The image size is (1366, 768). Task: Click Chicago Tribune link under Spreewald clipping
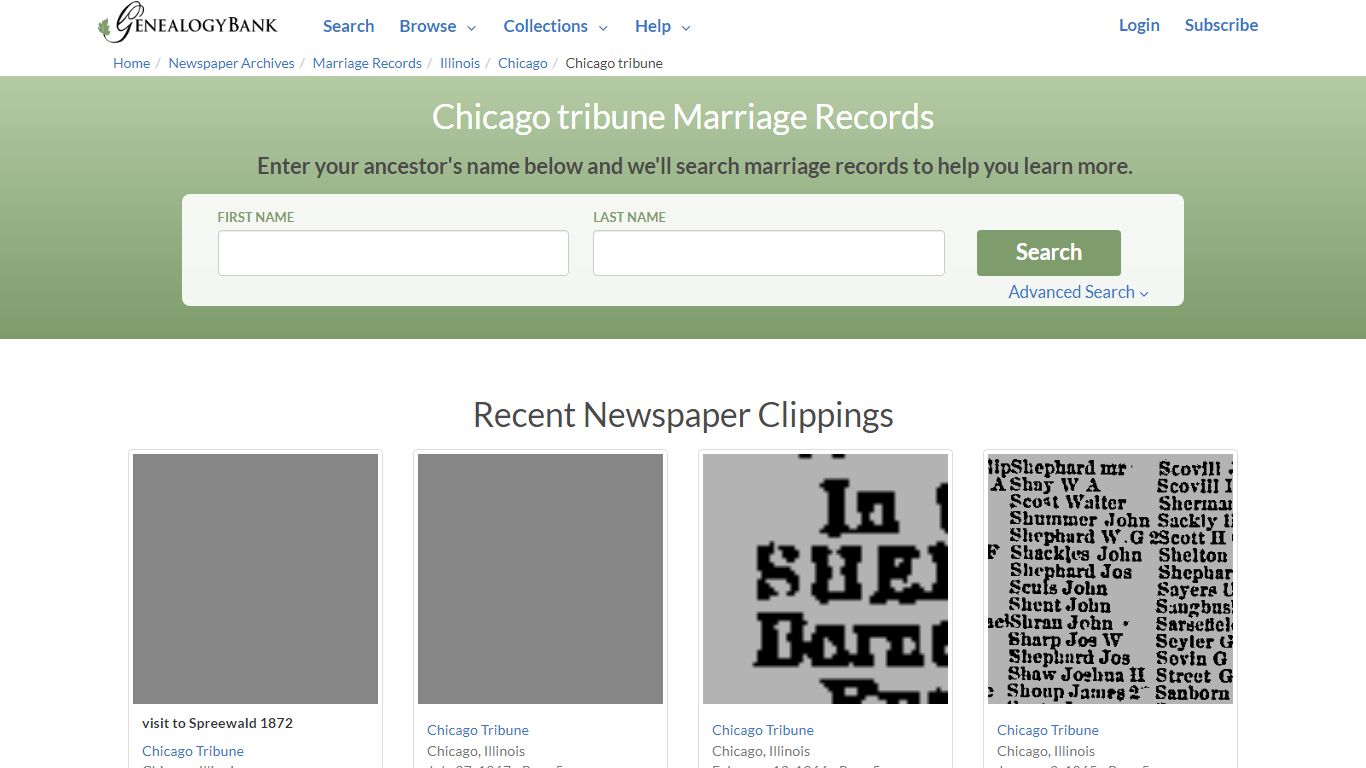193,751
